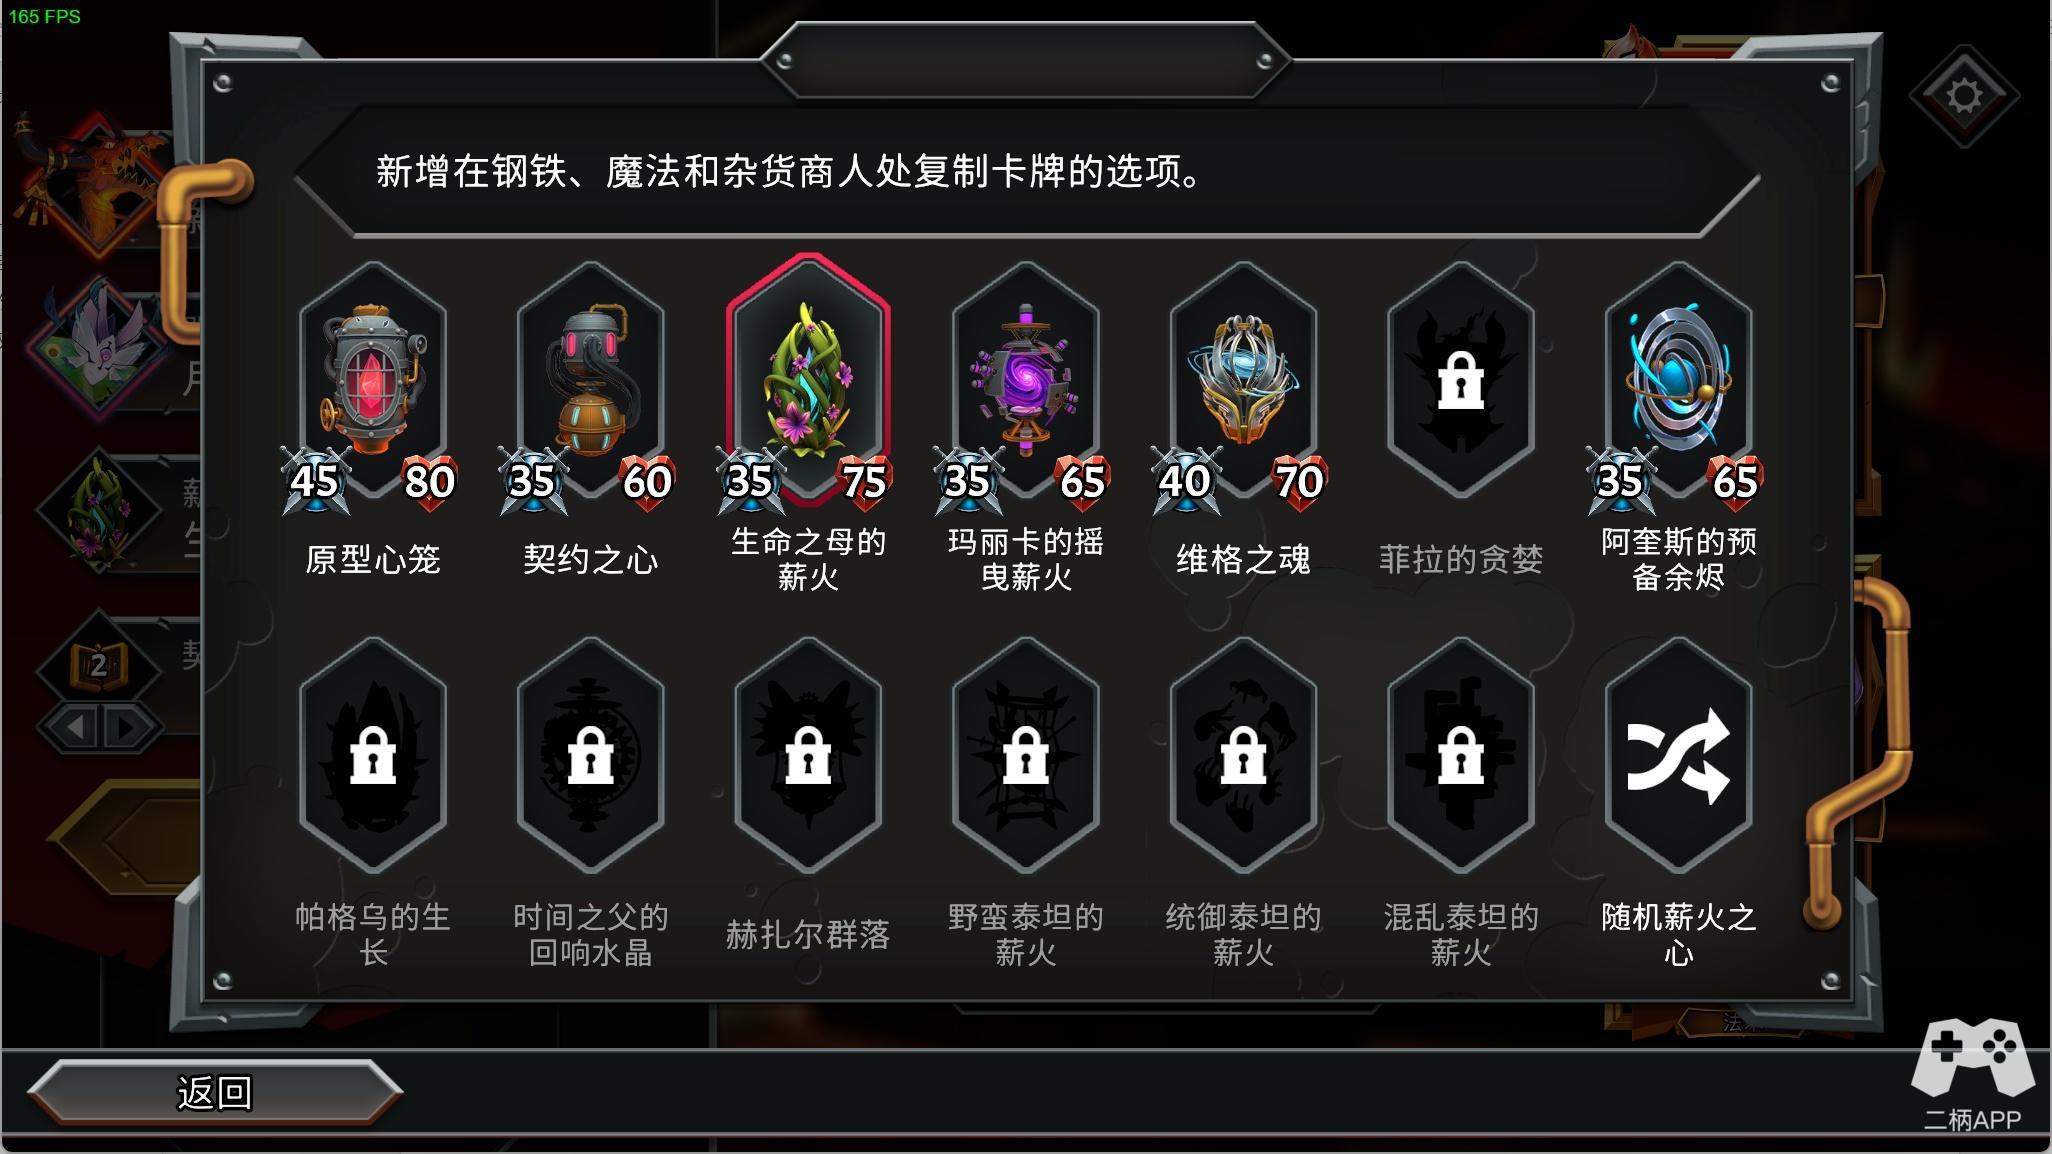Click the locked 混乱泰坦的薪火 heart
2052x1154 pixels.
(1460, 756)
